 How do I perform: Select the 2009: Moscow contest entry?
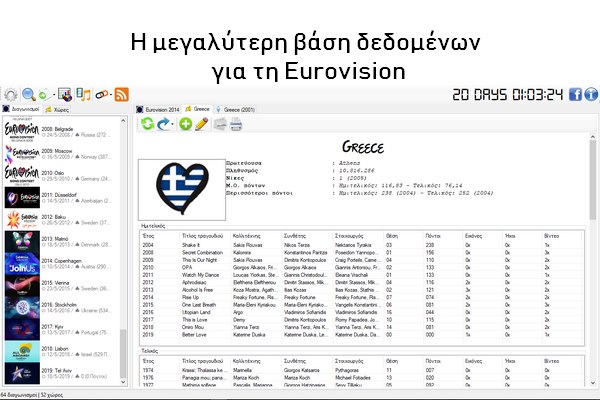(61, 154)
